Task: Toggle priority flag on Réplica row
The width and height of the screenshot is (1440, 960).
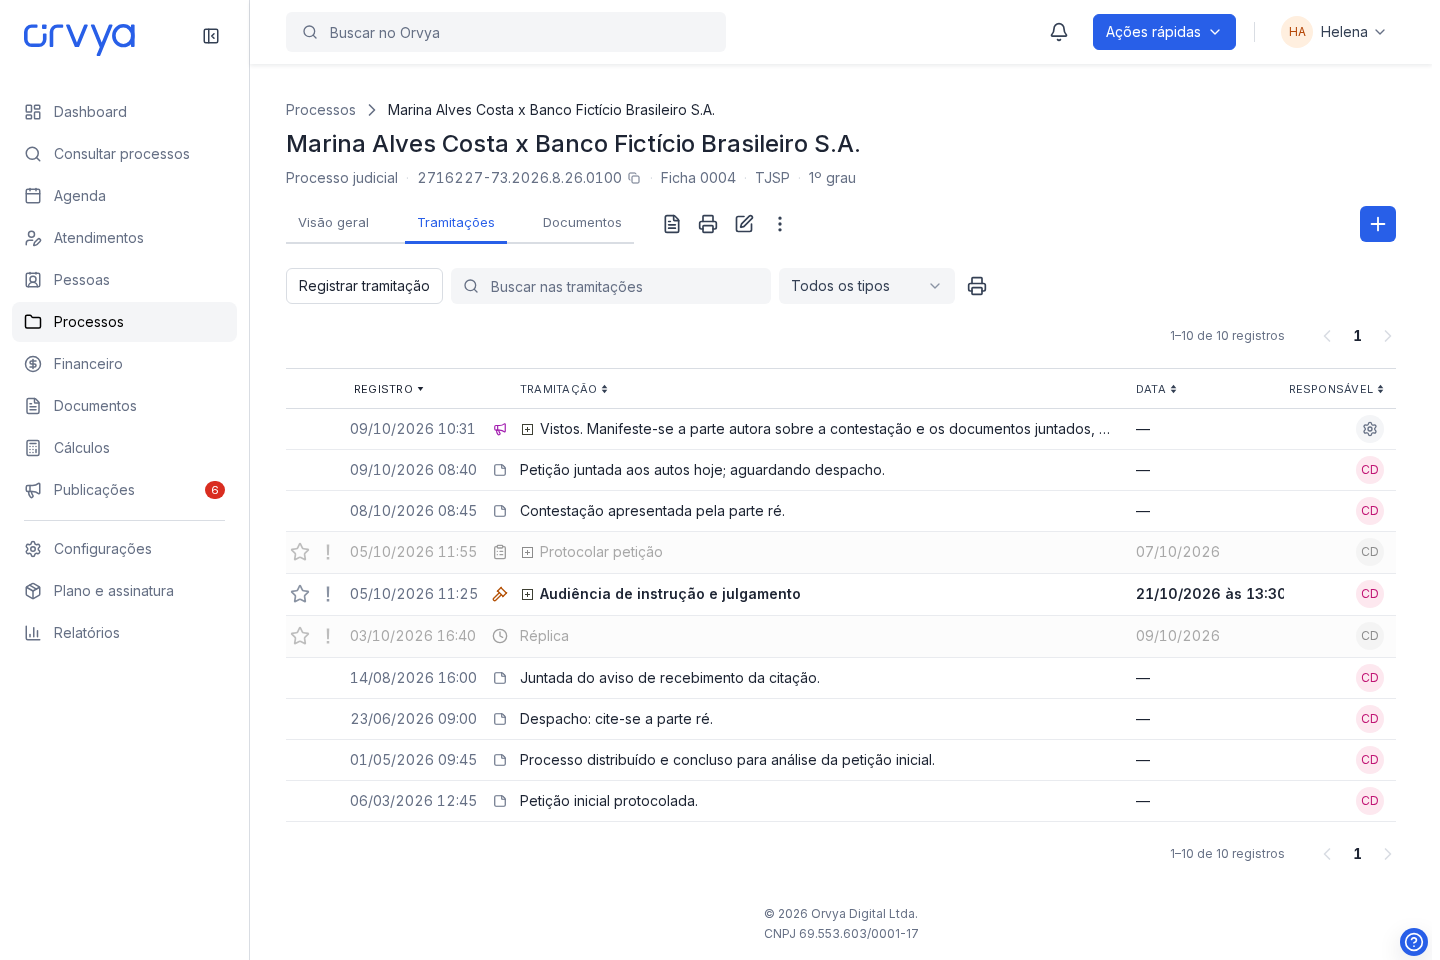Action: click(x=328, y=636)
